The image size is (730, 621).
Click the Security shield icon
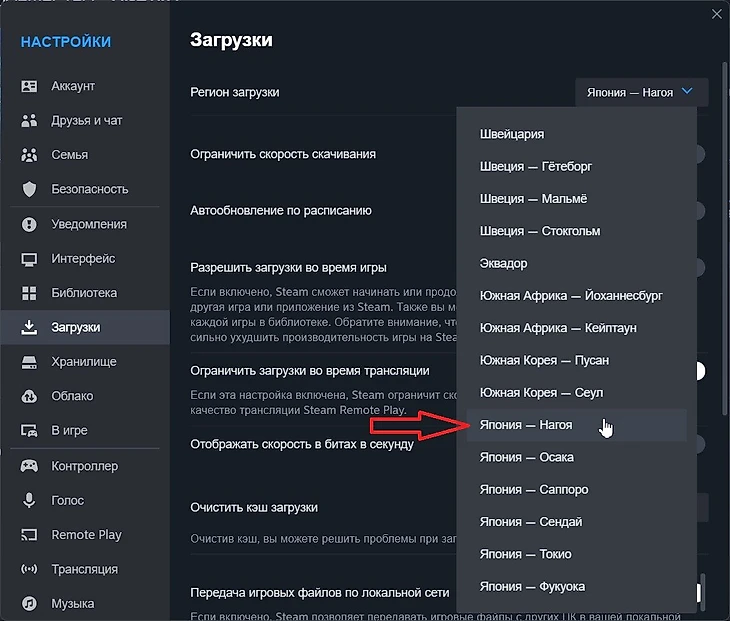[x=29, y=189]
